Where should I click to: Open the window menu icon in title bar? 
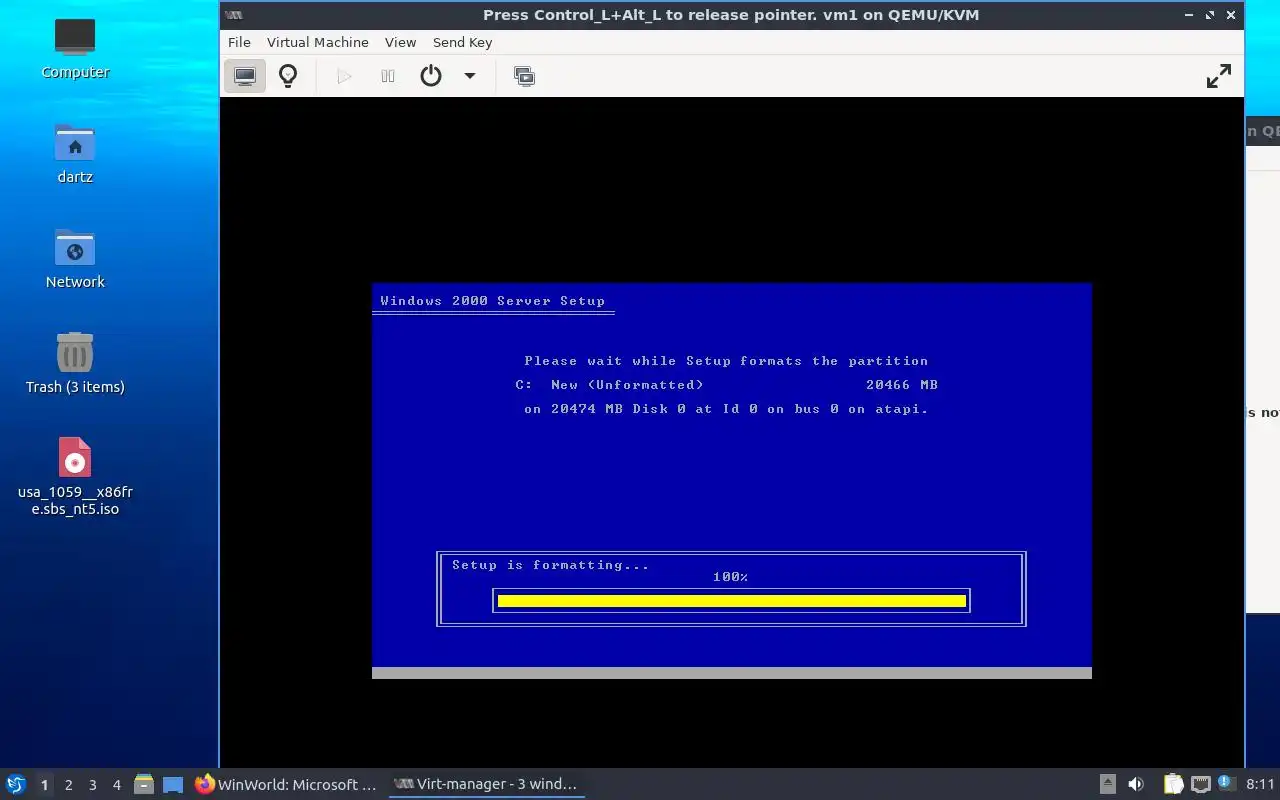pyautogui.click(x=233, y=15)
